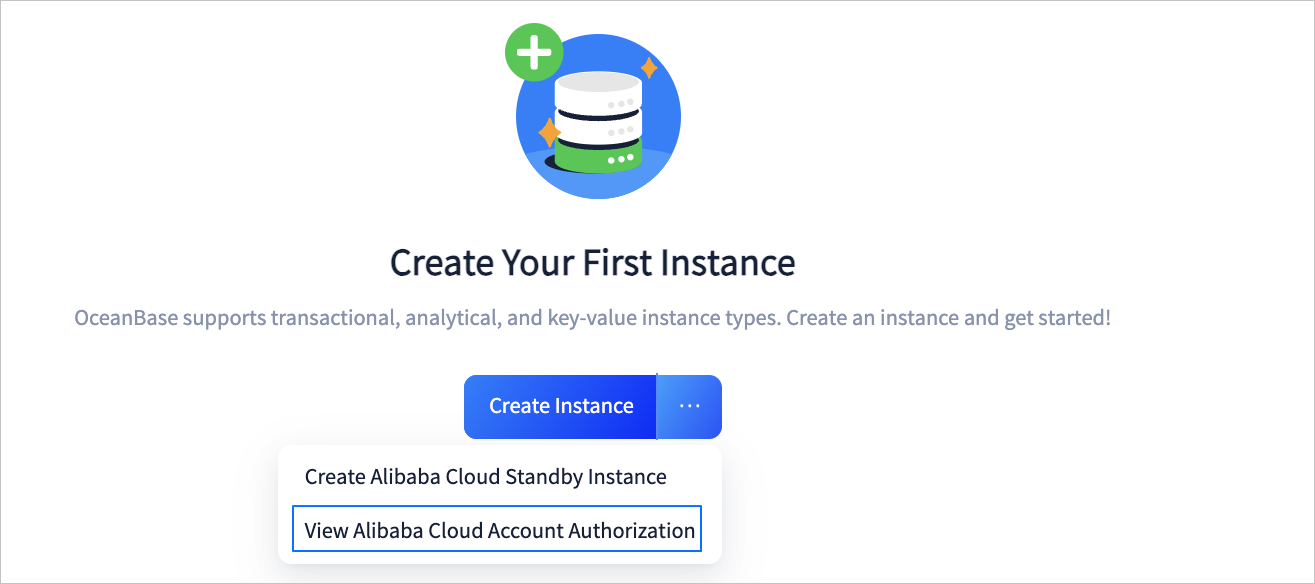Click the stacked database illustration
The image size is (1315, 584).
tap(597, 122)
